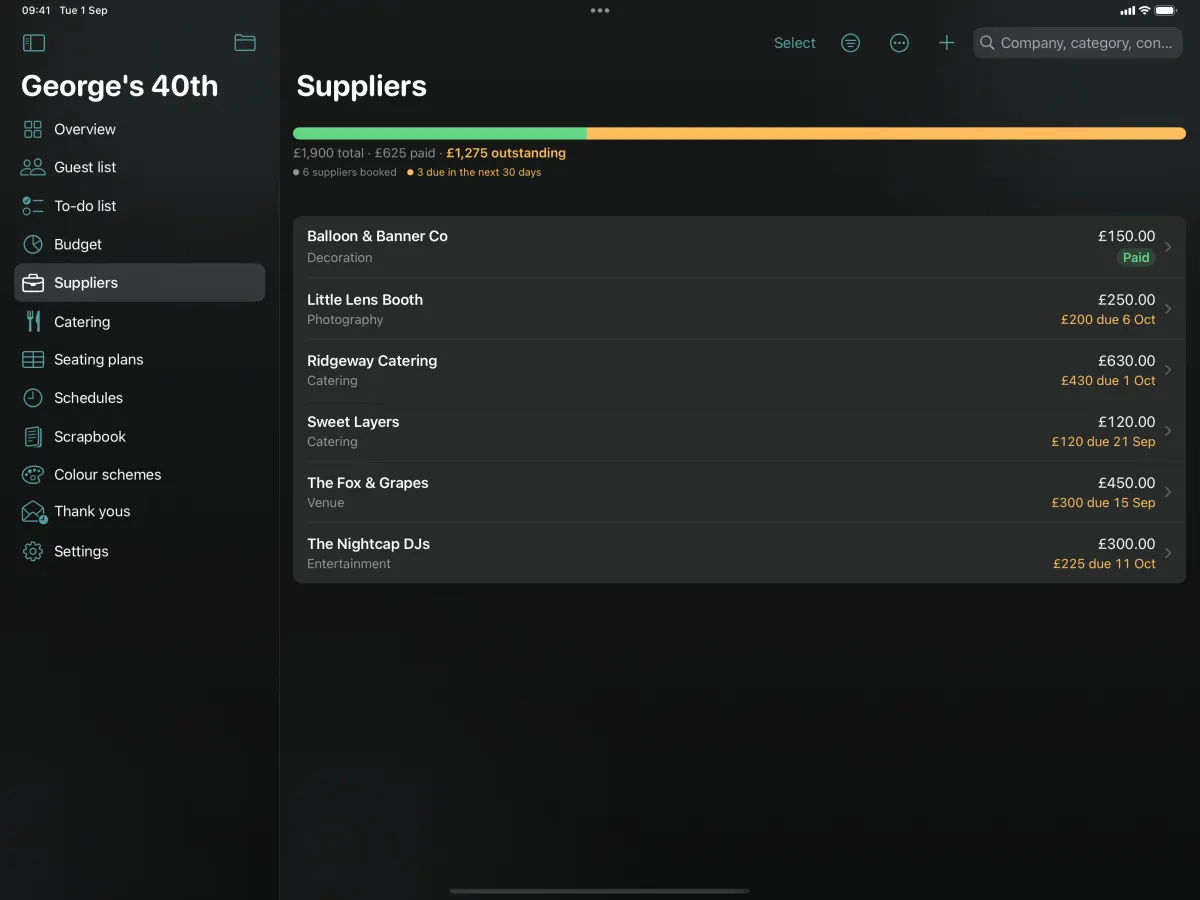This screenshot has height=900, width=1200.
Task: Click the Decoration category label
Action: point(339,258)
